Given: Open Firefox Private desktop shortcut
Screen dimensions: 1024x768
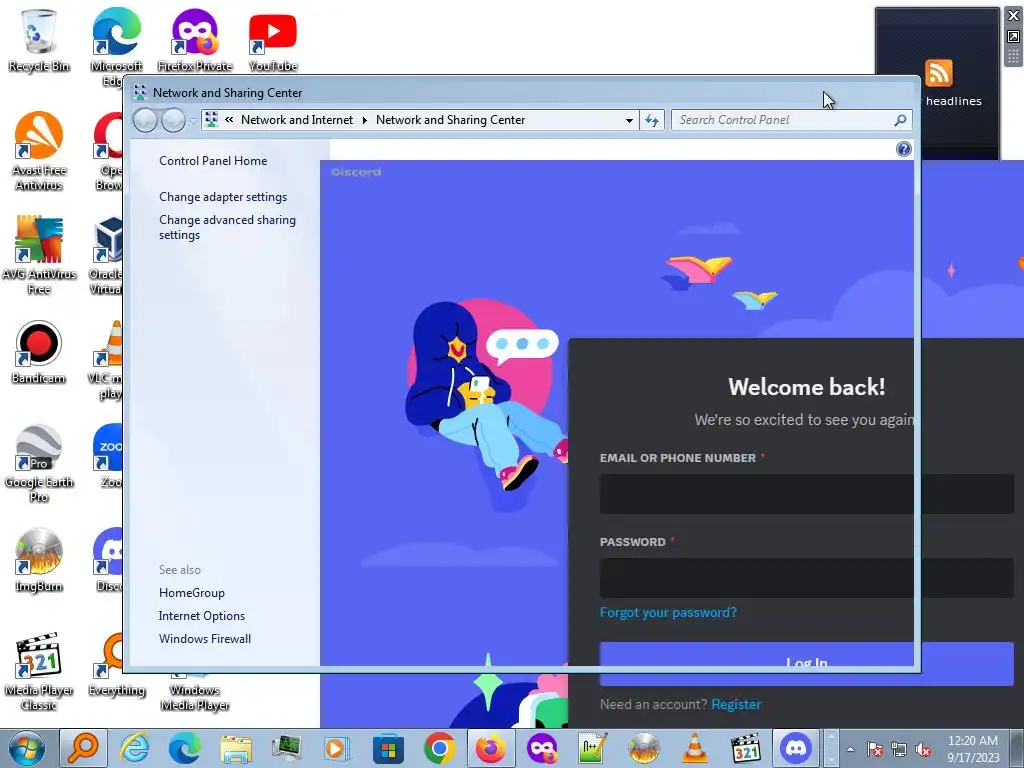Looking at the screenshot, I should (195, 40).
